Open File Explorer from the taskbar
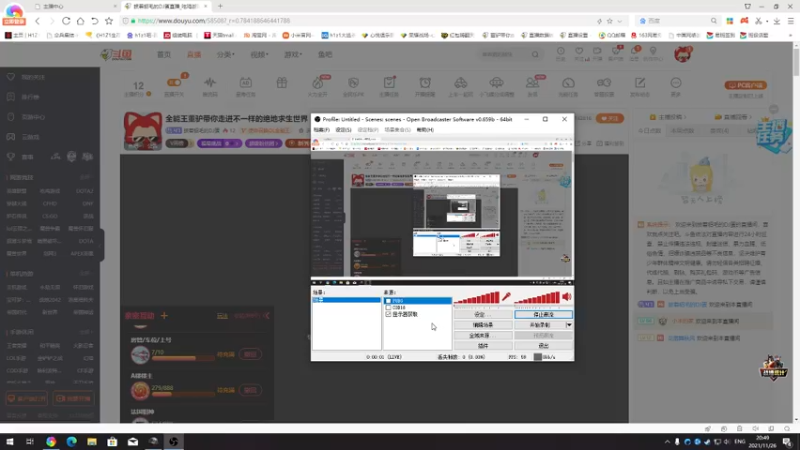Image resolution: width=800 pixels, height=450 pixels. click(x=92, y=441)
